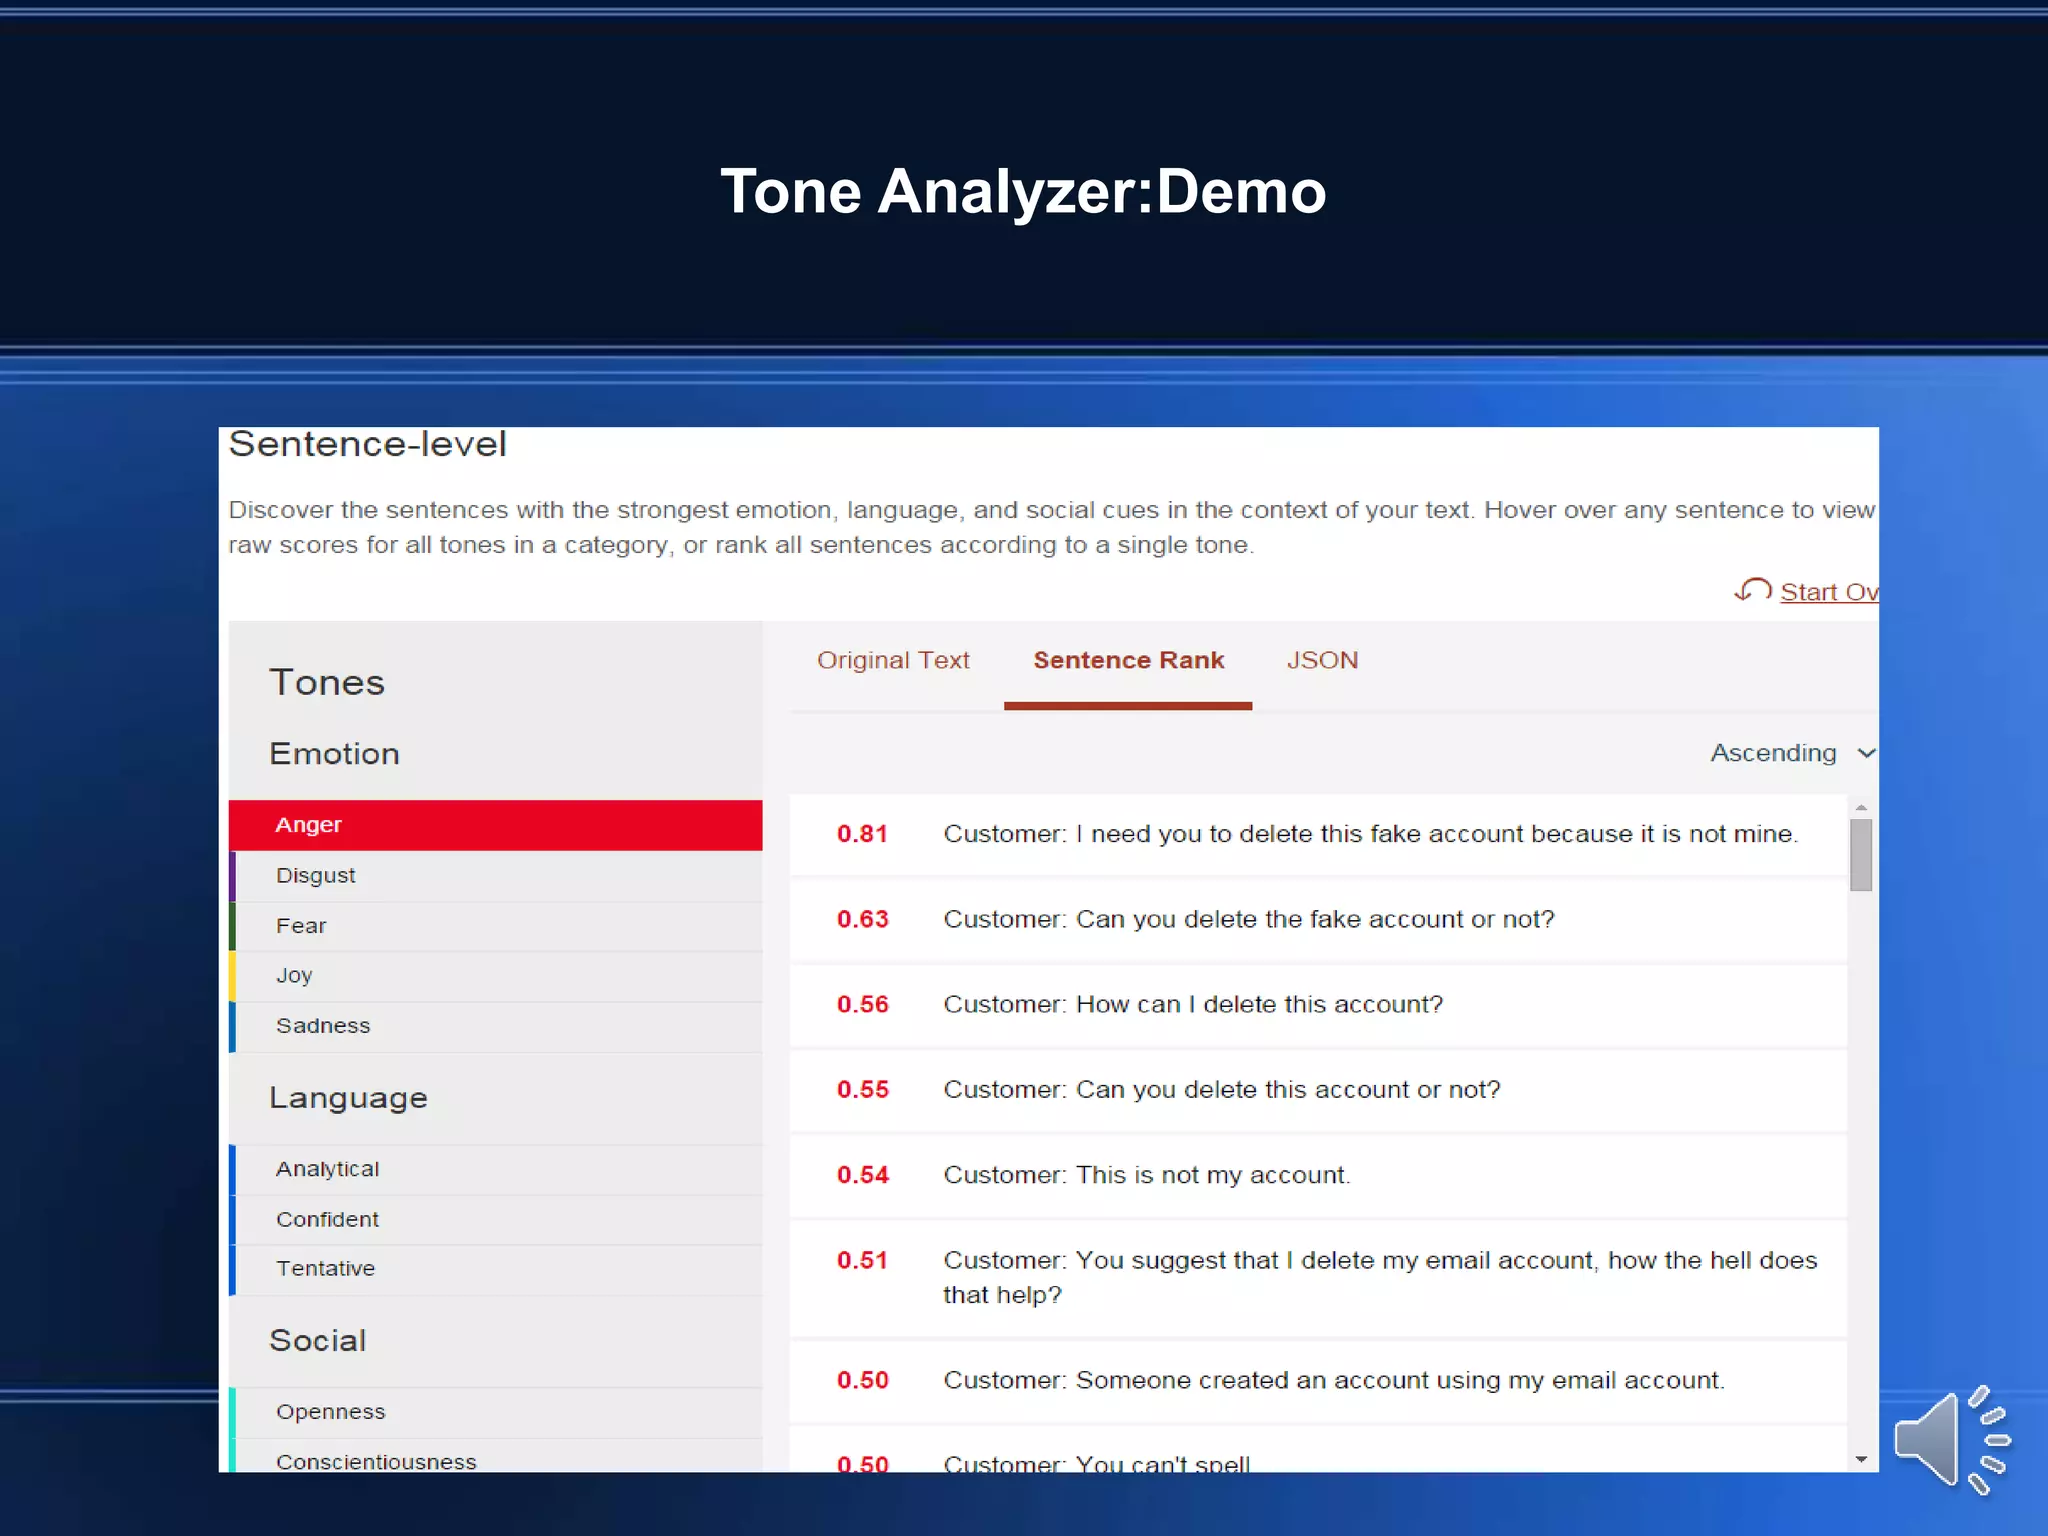Click the Start Over undo arrow icon
Viewport: 2048px width, 1536px height.
(1752, 590)
